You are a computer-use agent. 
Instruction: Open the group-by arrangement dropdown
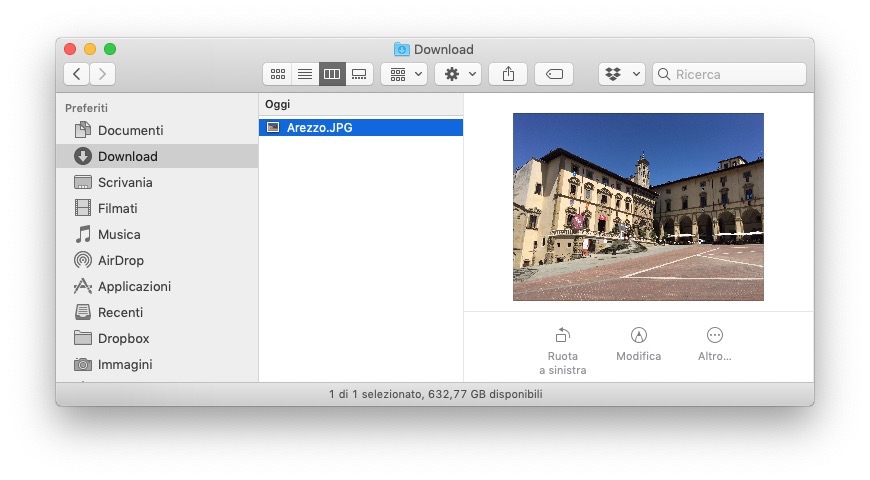pos(404,74)
